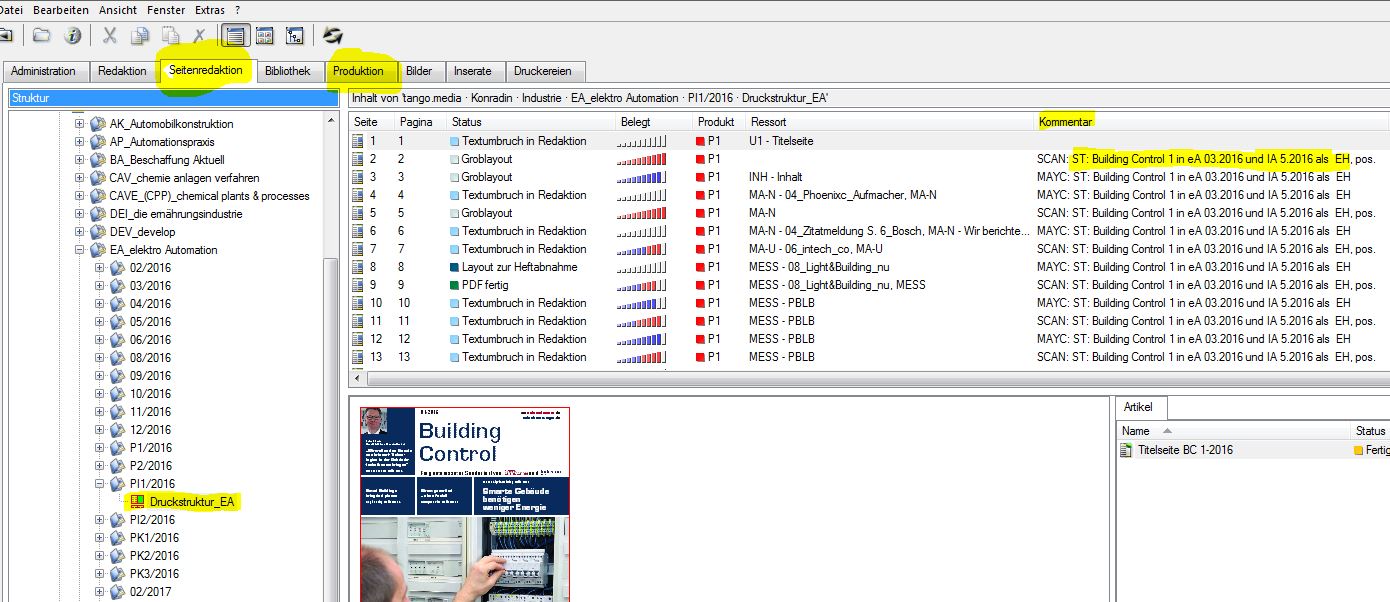Click the info toolbar icon
The height and width of the screenshot is (602, 1390).
click(x=72, y=36)
